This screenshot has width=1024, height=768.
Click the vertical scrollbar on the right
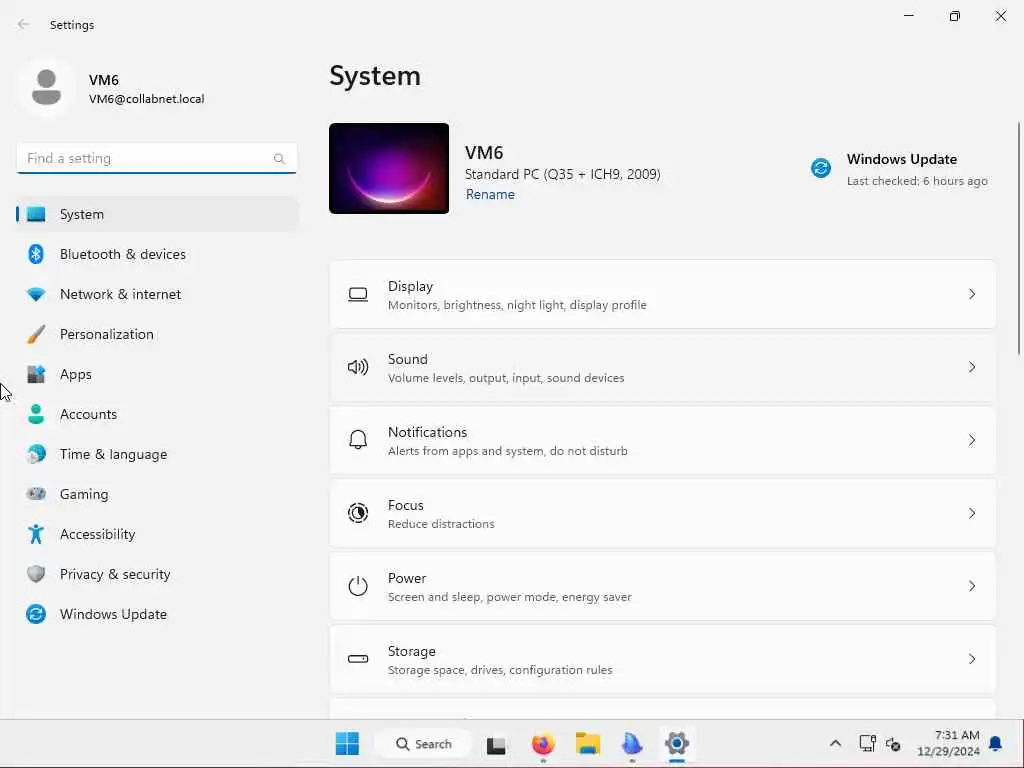1019,238
